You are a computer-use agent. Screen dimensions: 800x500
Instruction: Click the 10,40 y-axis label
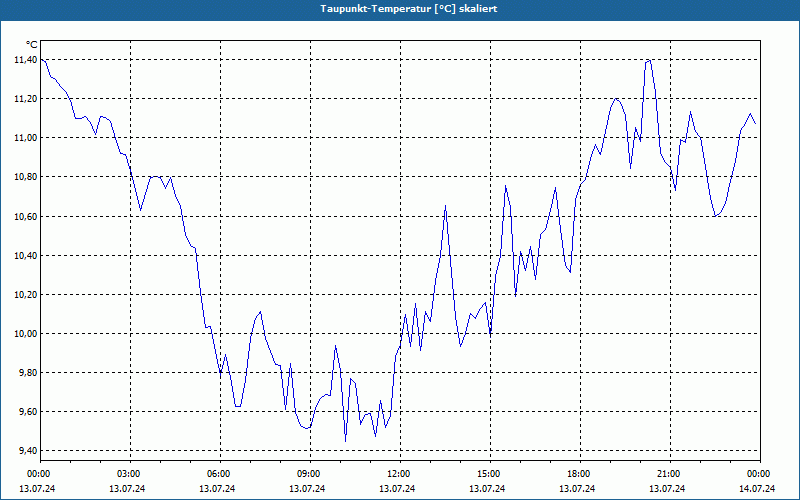pos(25,255)
